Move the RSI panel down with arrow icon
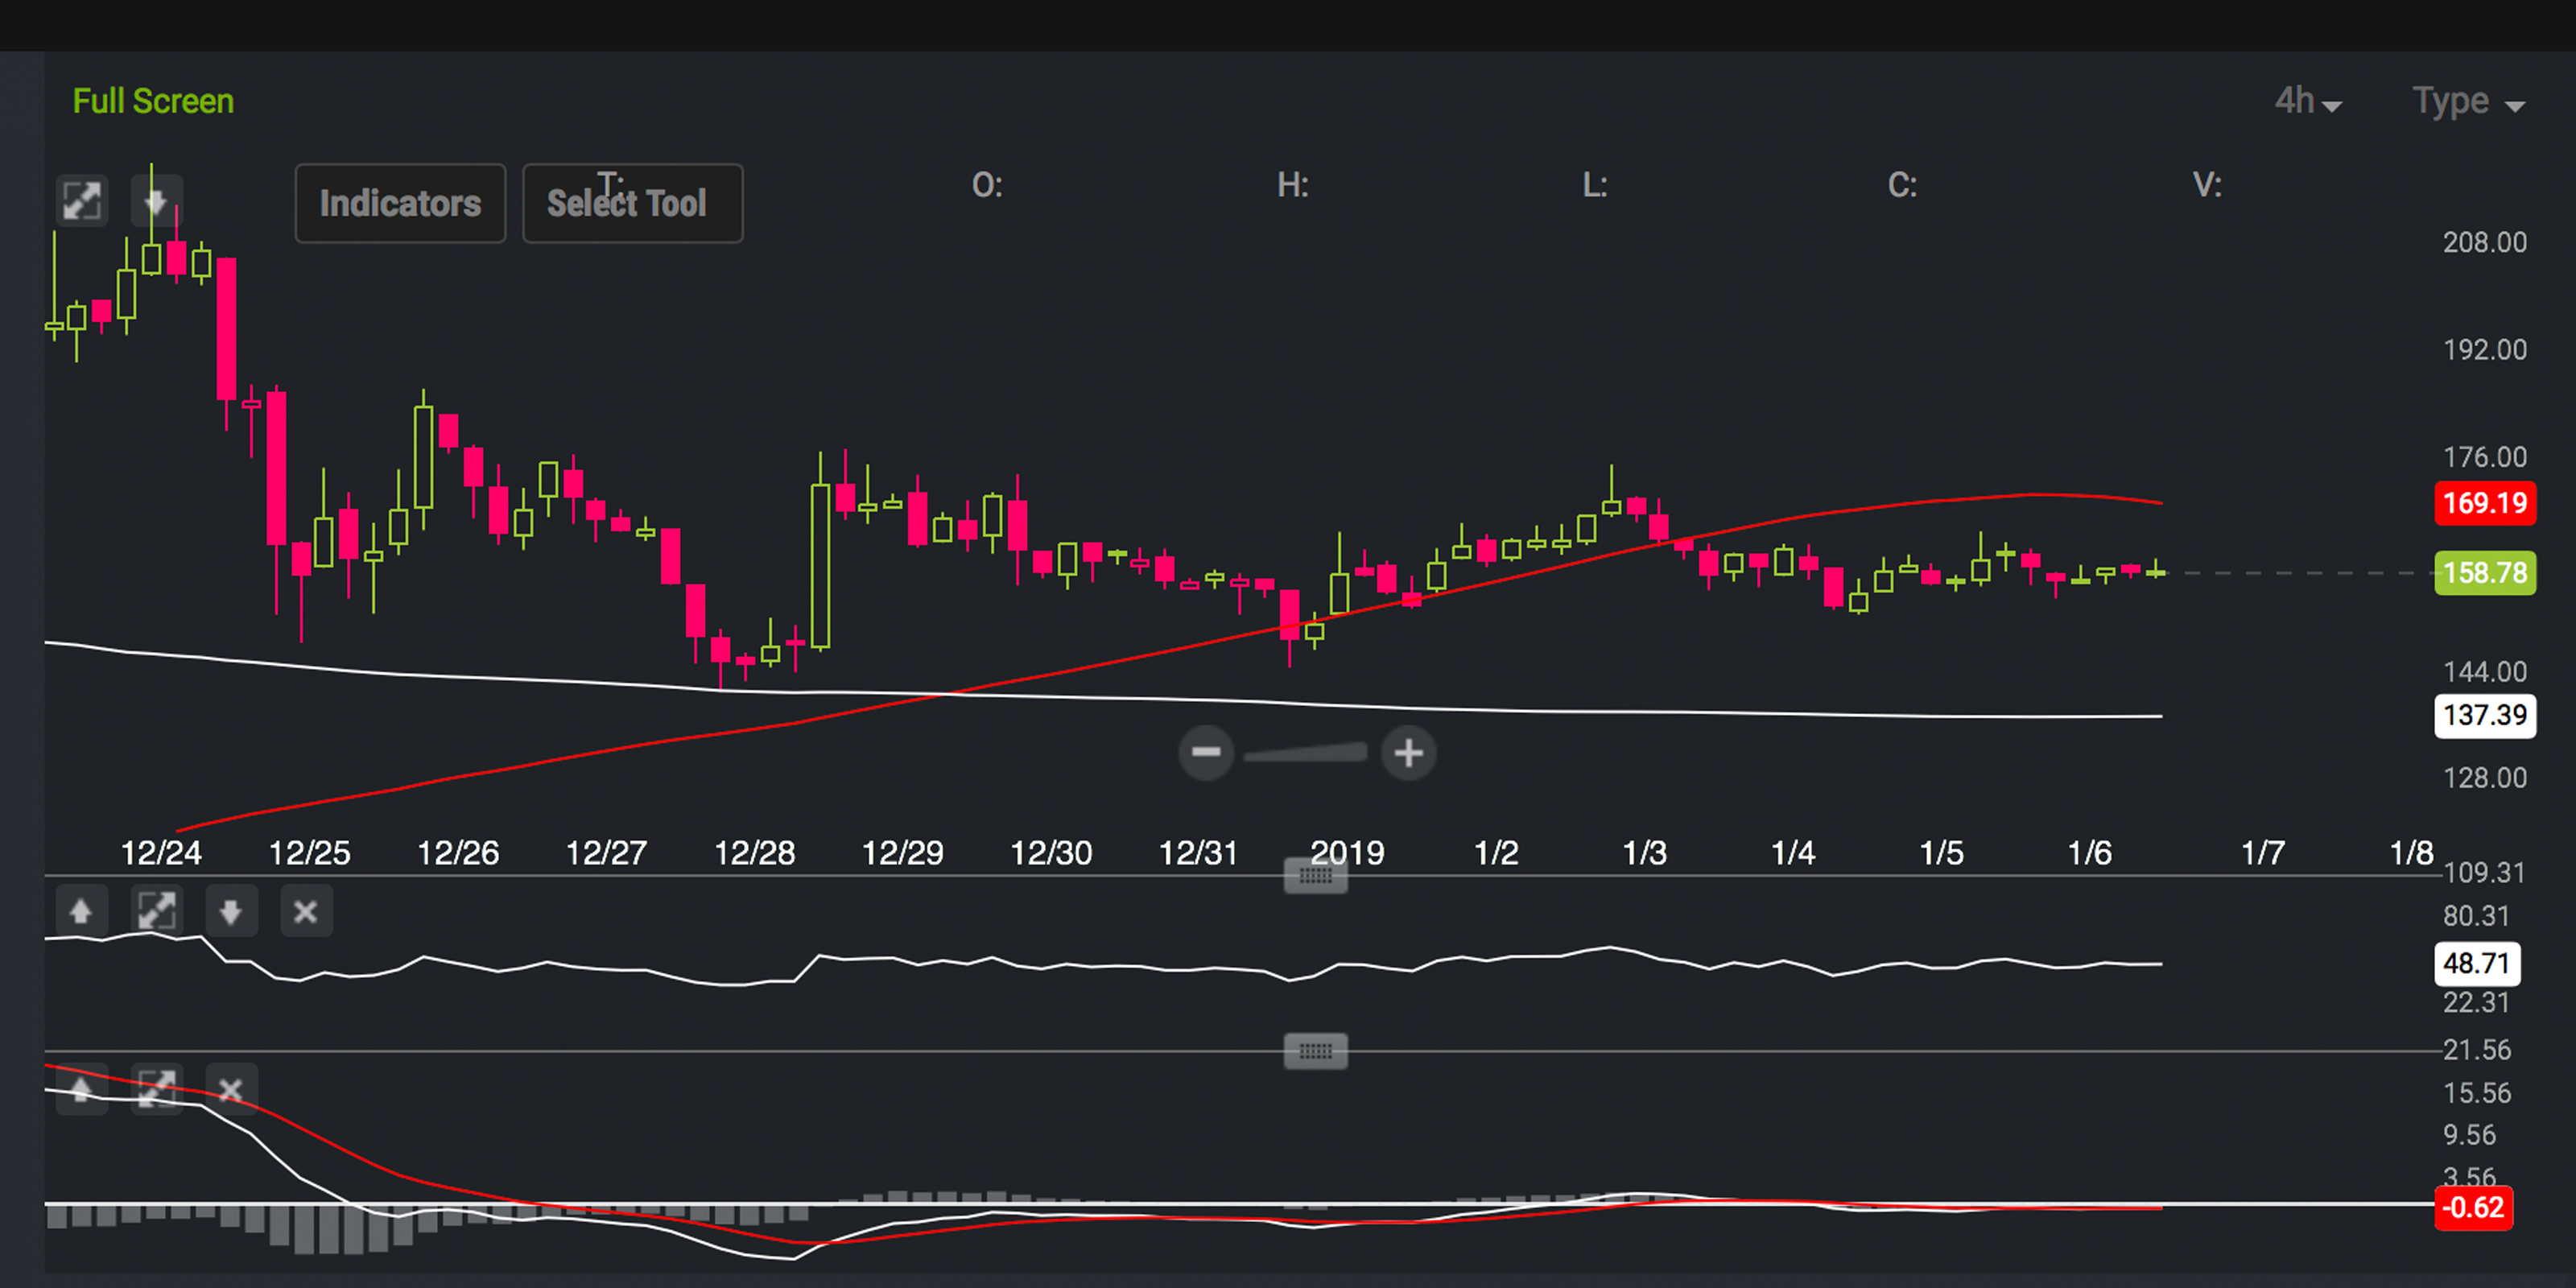The image size is (2576, 1288). (x=231, y=911)
